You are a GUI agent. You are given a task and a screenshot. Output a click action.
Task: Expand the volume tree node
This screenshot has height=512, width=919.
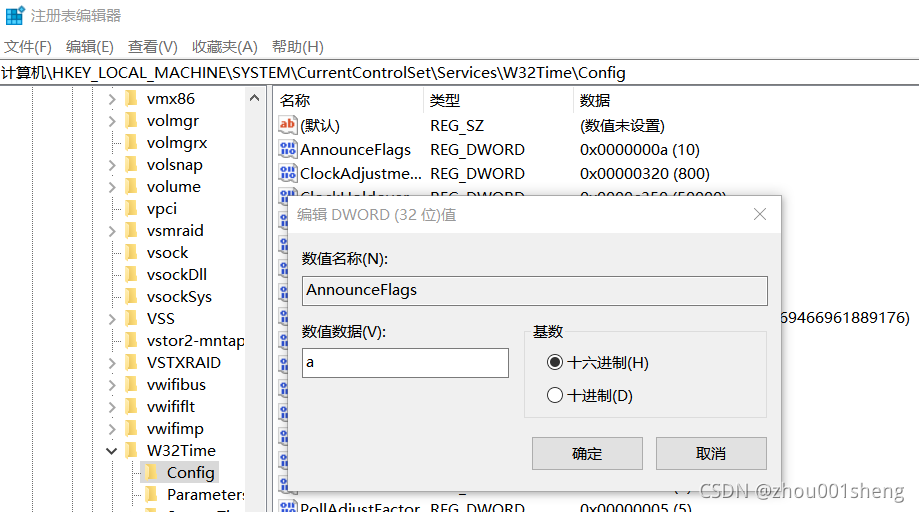112,187
